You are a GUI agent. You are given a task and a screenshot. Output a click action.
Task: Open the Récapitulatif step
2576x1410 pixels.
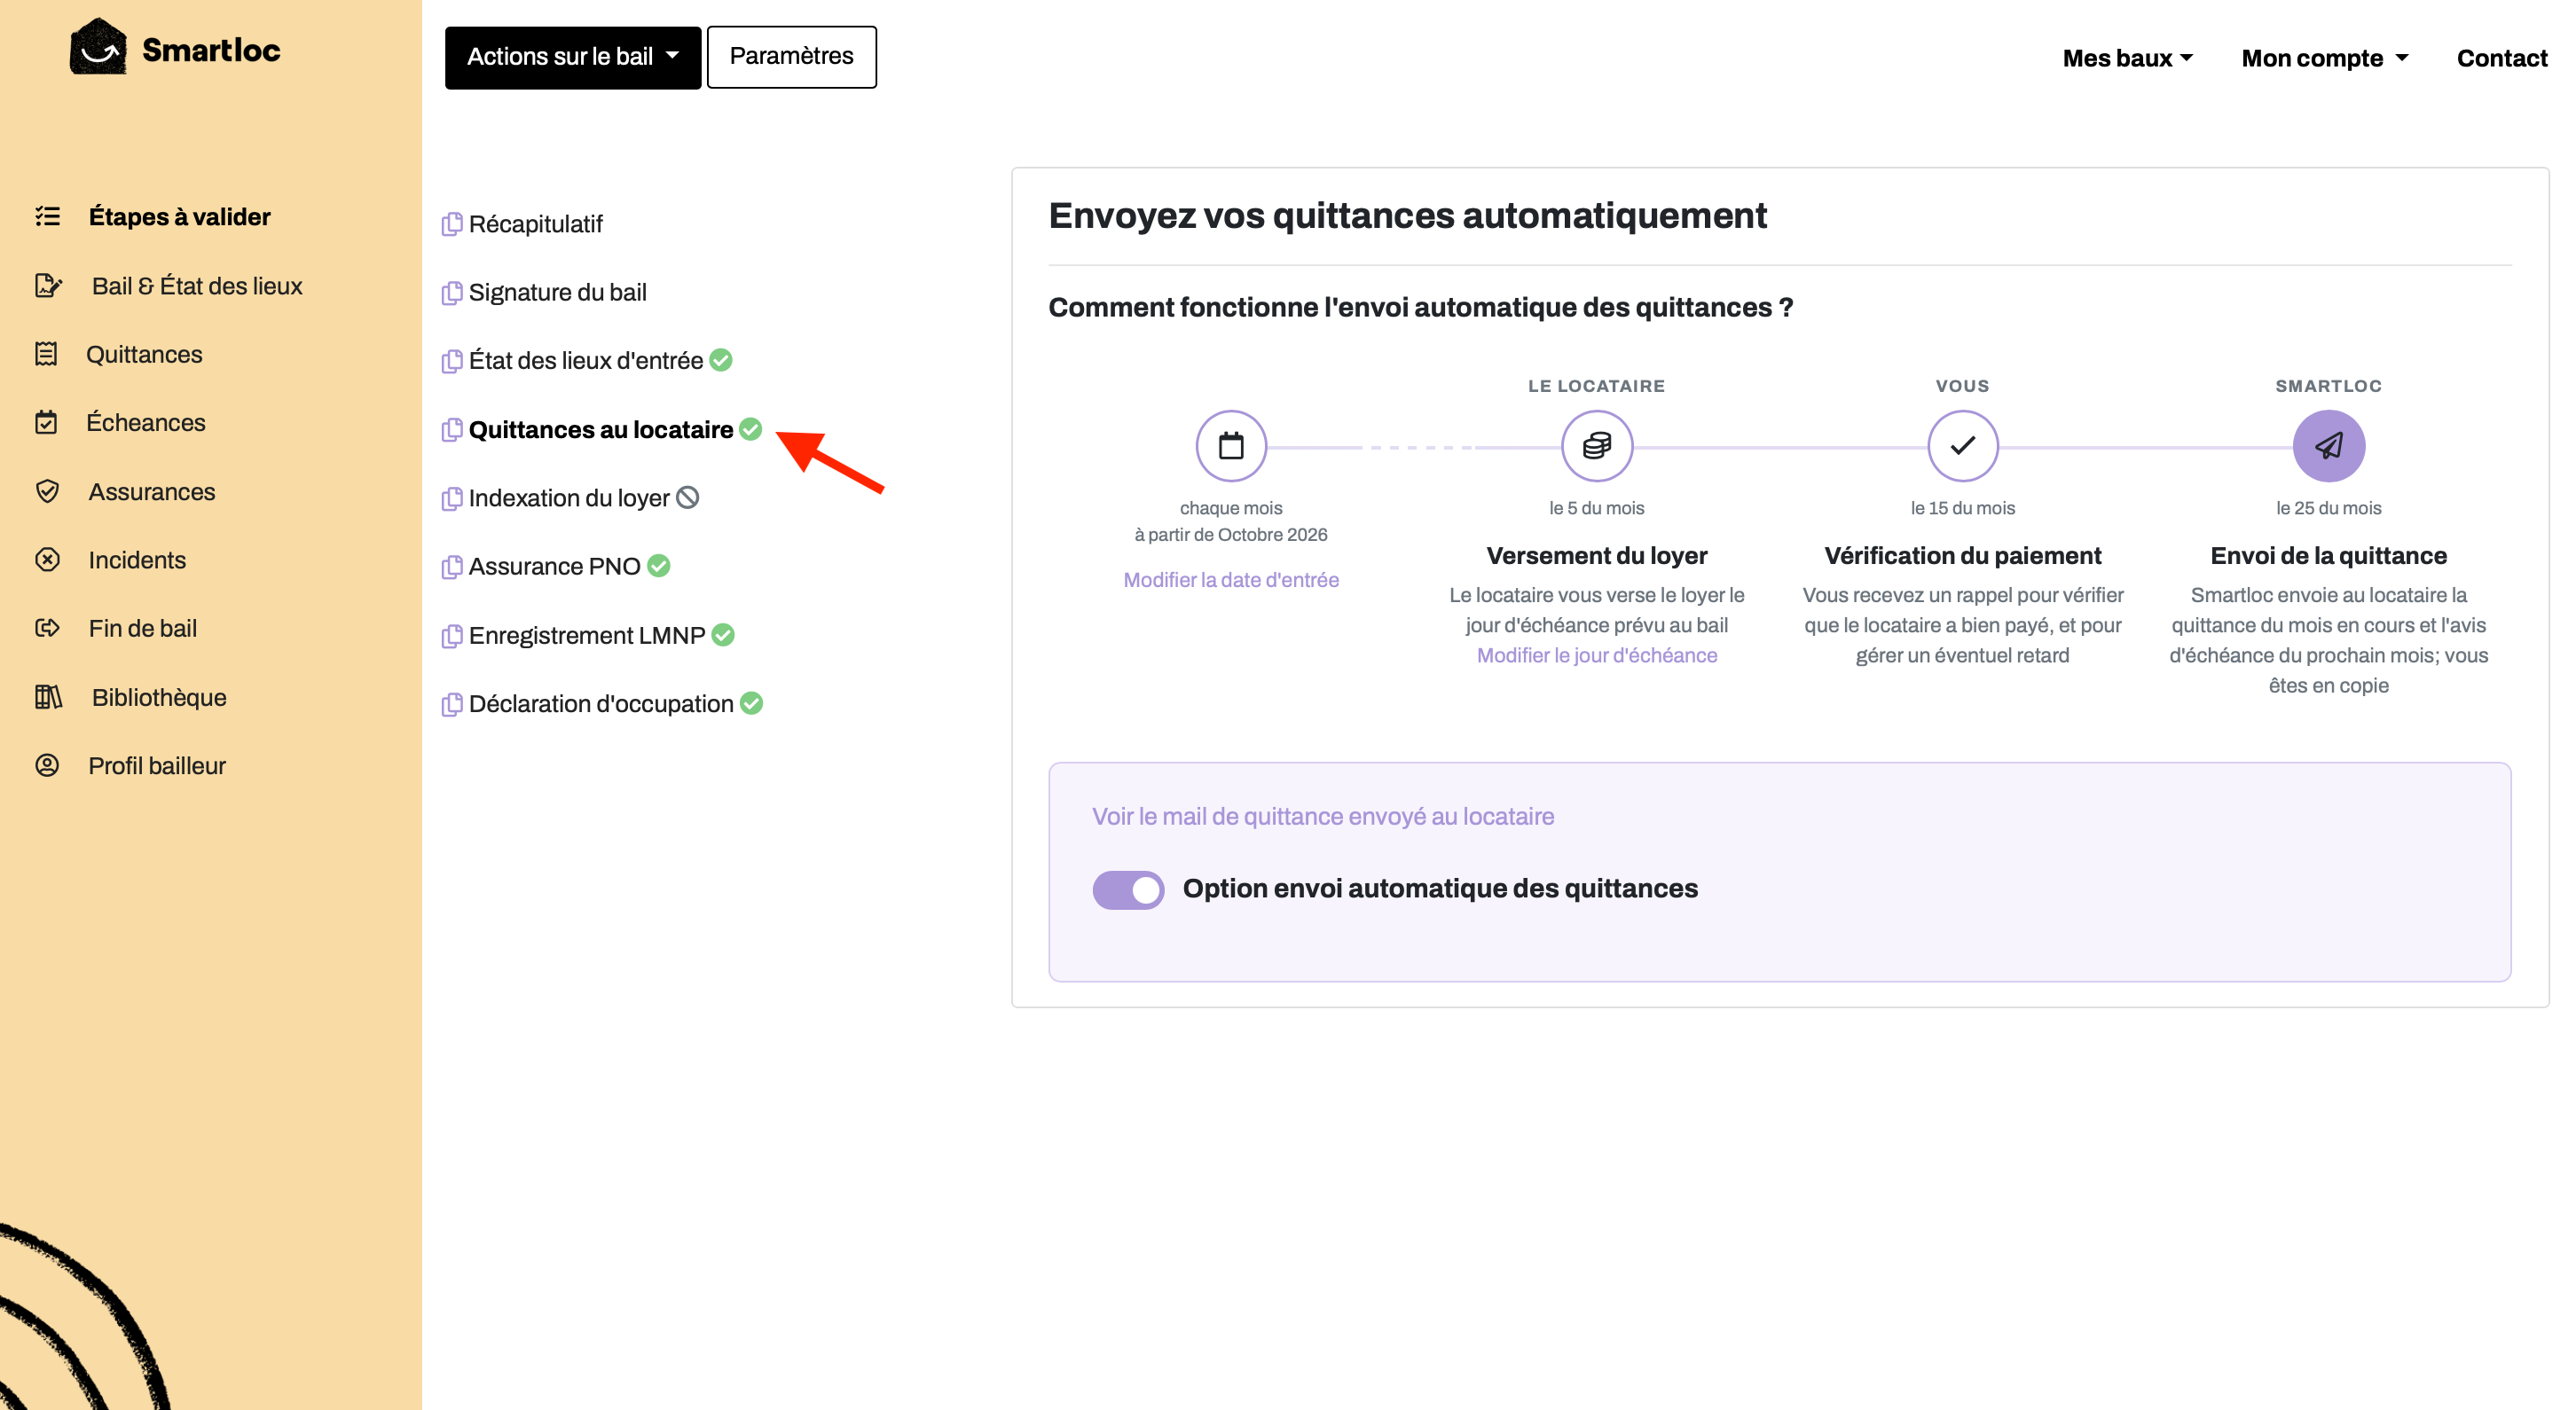[535, 224]
